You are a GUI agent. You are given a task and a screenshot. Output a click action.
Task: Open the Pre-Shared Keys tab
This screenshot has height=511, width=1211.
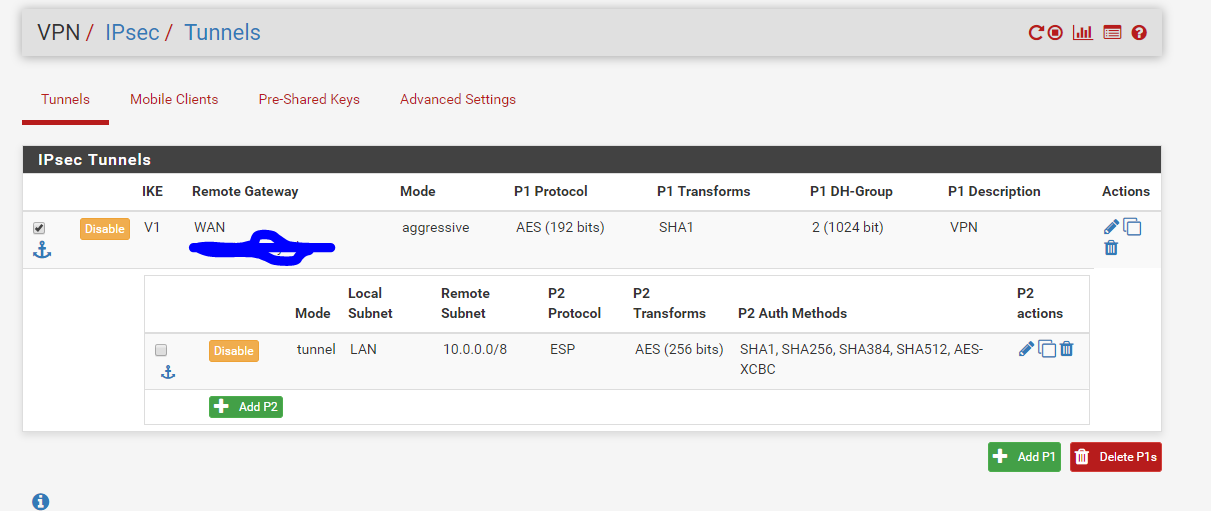click(x=309, y=99)
